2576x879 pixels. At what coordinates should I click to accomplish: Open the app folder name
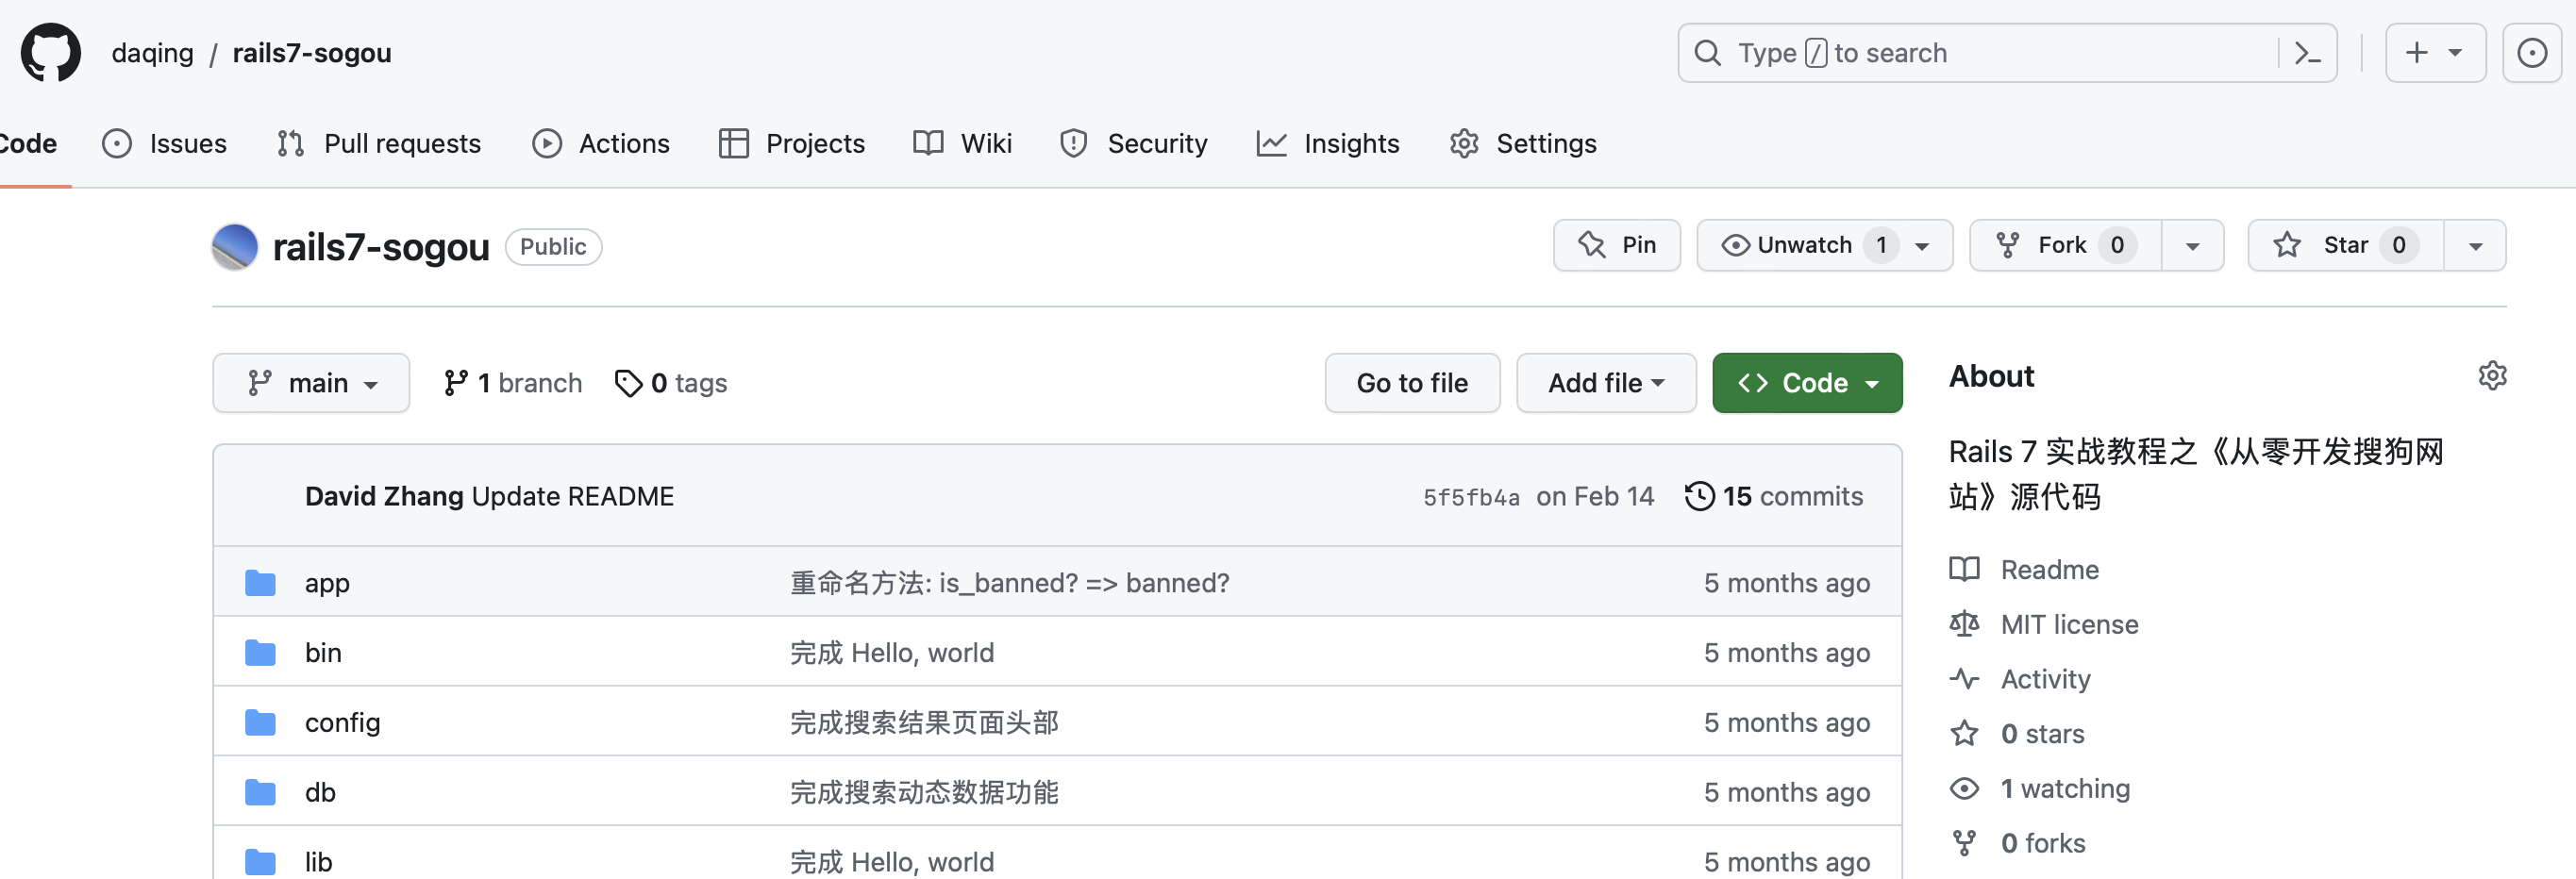click(x=327, y=583)
